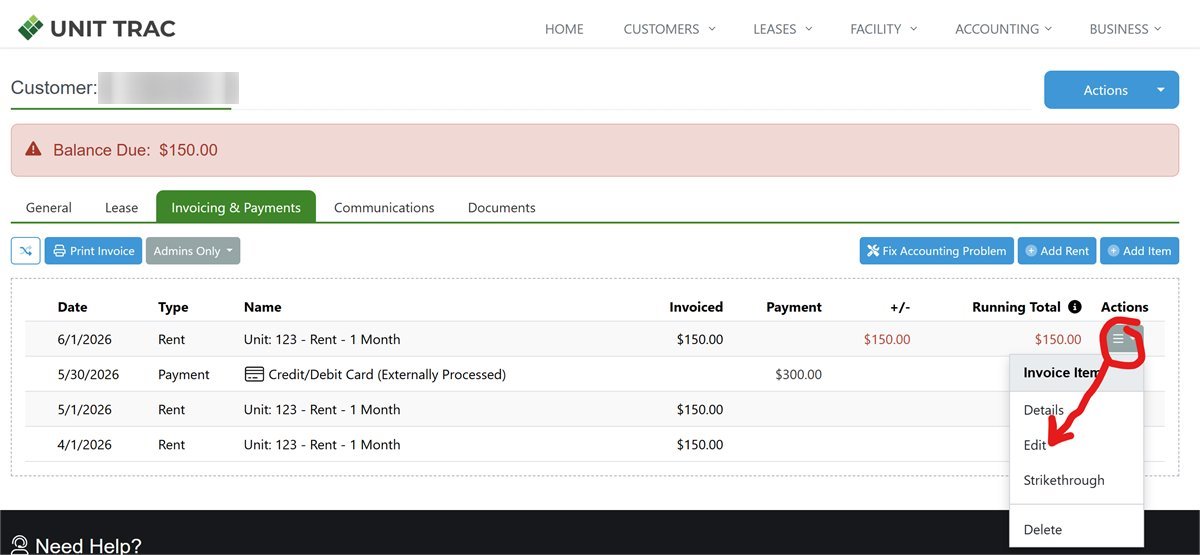
Task: Open the hamburger actions menu for the 6/1/2026 rent row
Action: pos(1124,340)
